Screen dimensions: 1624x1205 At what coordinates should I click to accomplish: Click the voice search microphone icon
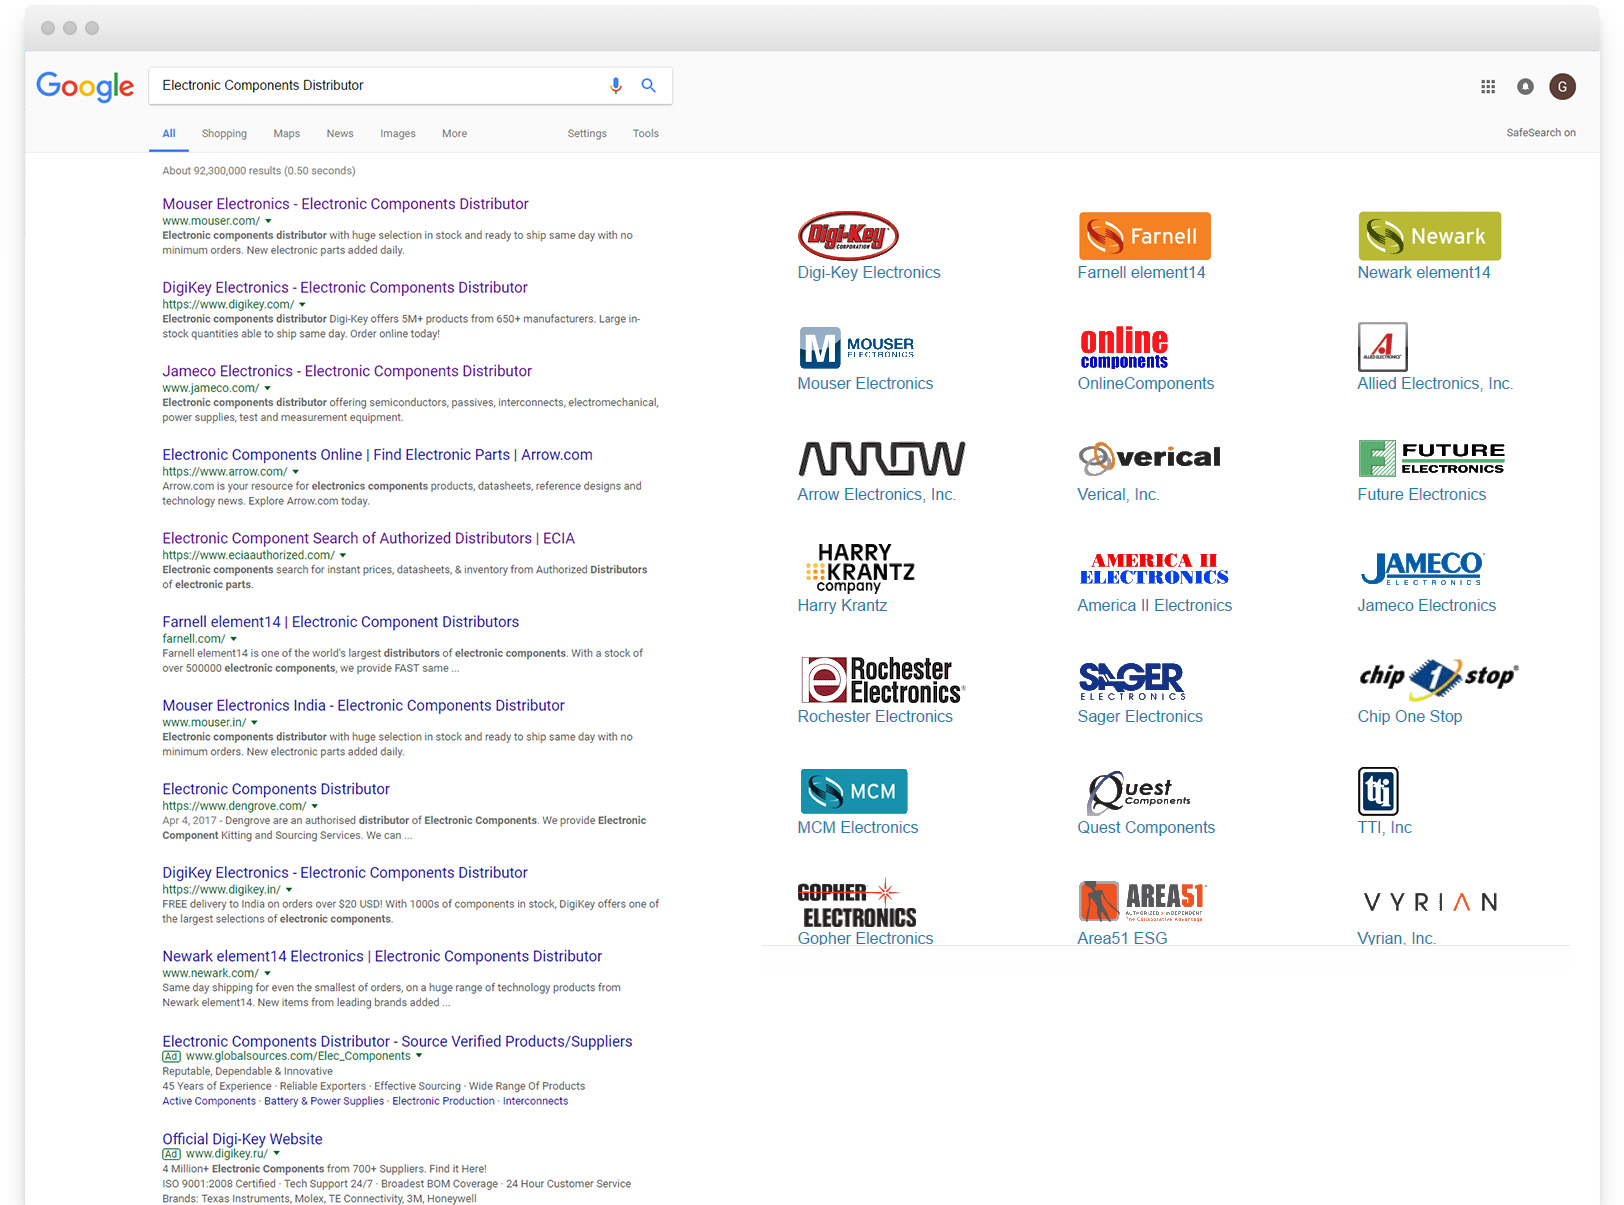[x=616, y=86]
